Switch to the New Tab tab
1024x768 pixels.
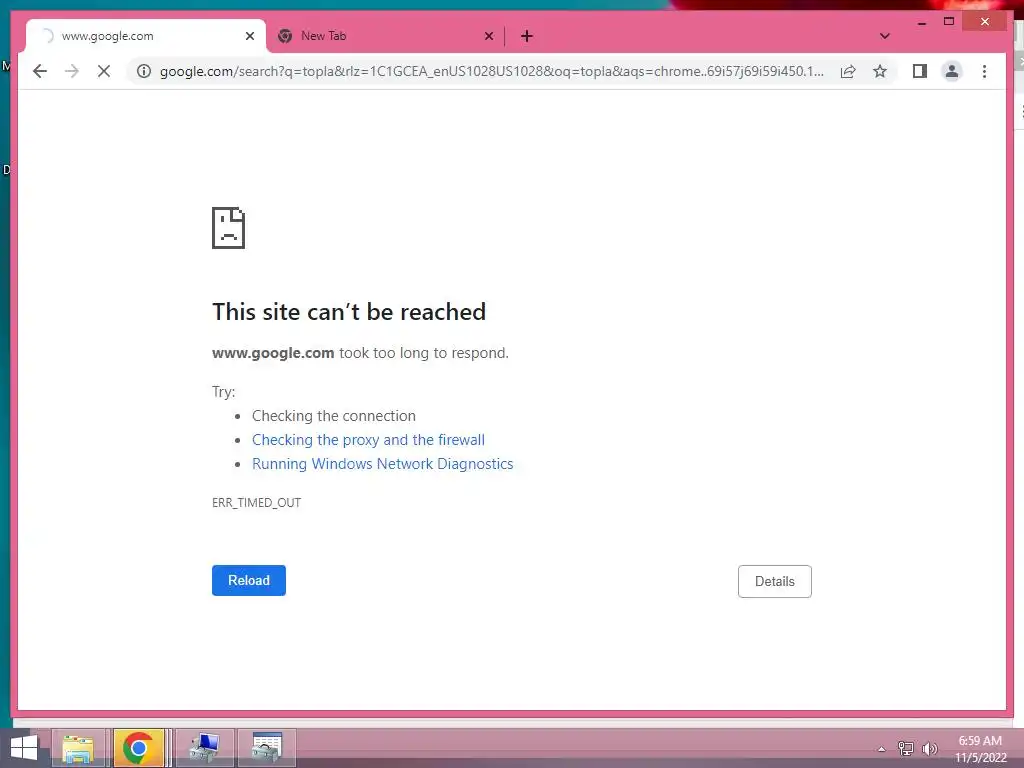(x=384, y=37)
